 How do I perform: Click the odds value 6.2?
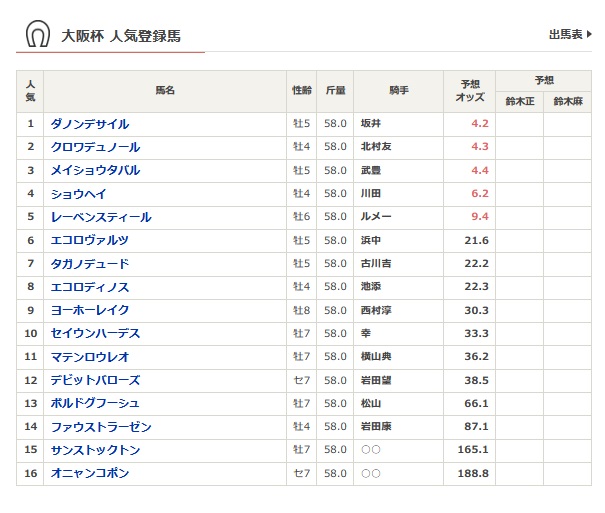(480, 193)
